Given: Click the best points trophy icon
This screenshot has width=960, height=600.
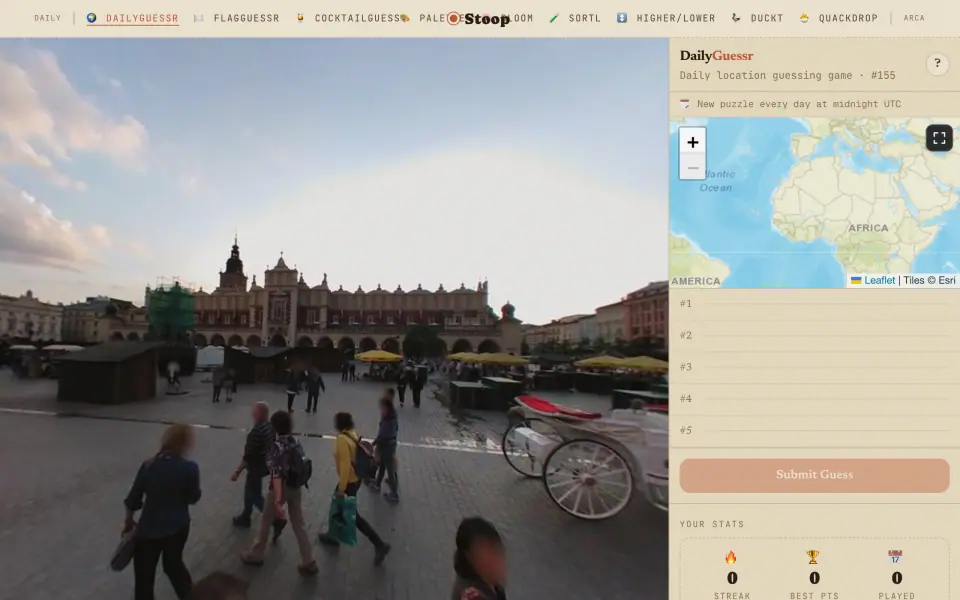Looking at the screenshot, I should (x=813, y=557).
